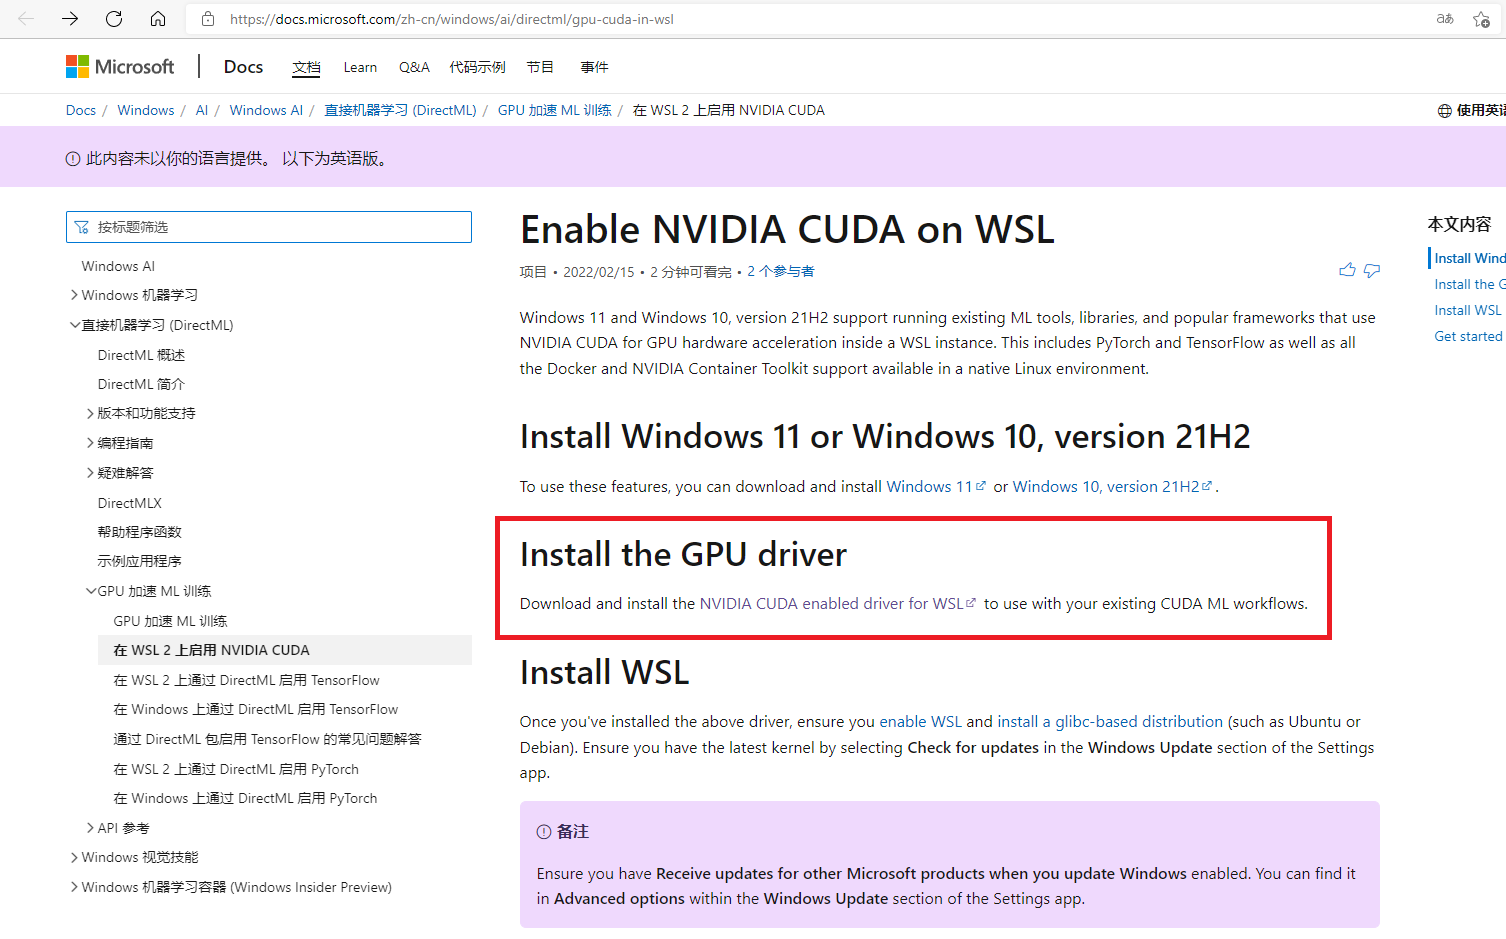Reload the page with refresh icon
The image size is (1506, 939).
click(x=114, y=18)
